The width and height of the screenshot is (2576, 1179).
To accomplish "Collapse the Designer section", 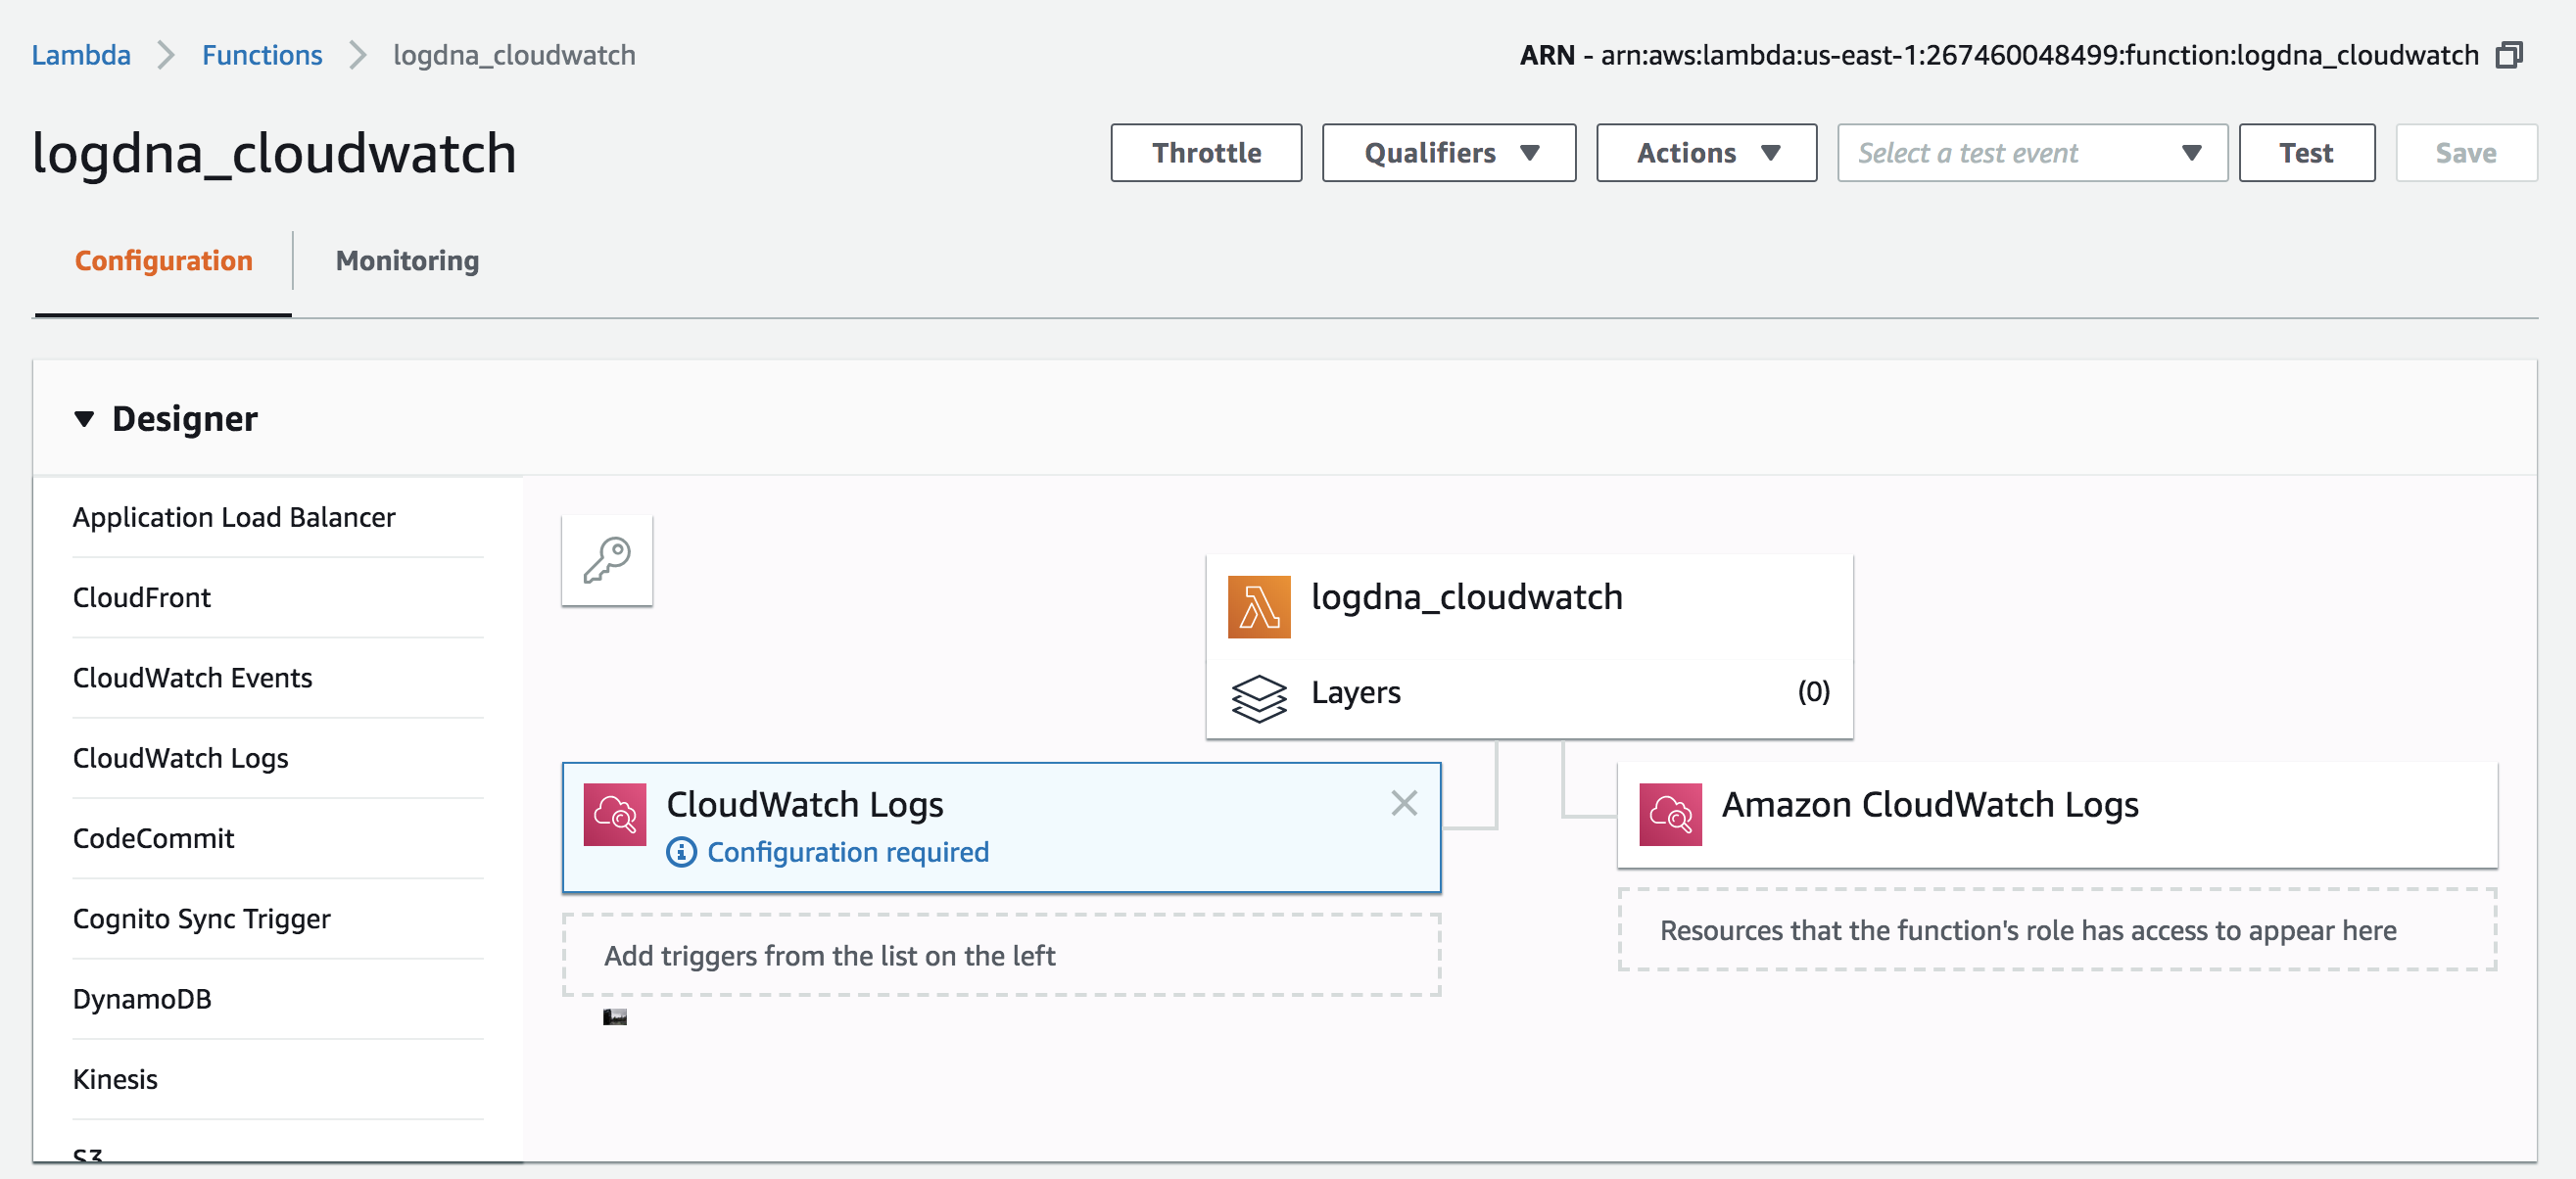I will click(84, 419).
